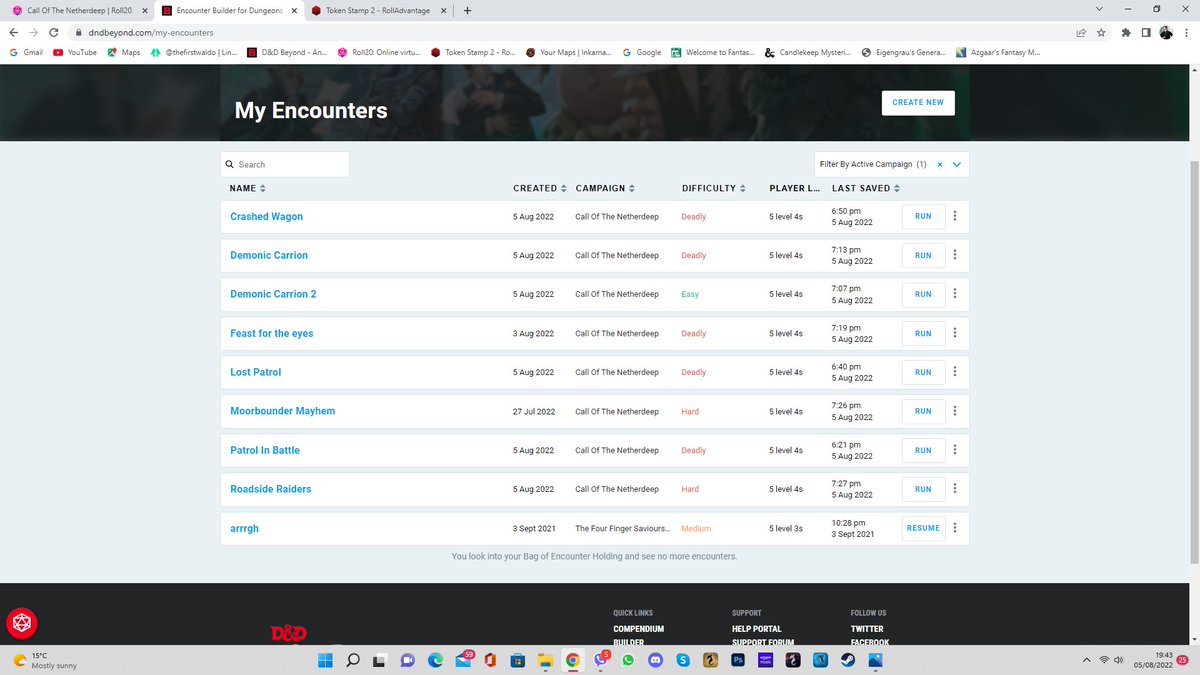
Task: Bookmark this page with the star
Action: (1101, 32)
